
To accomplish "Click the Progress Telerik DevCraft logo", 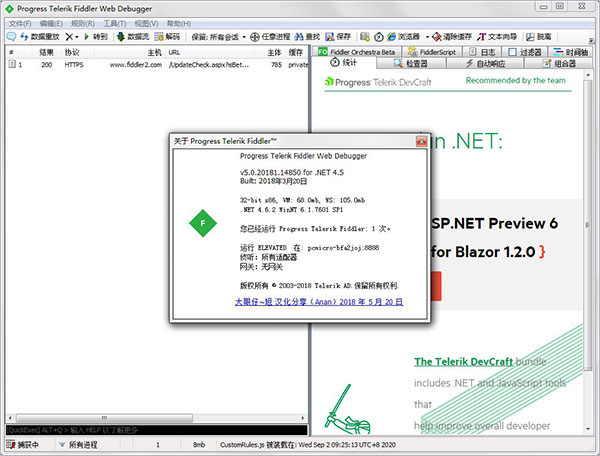I will pos(378,82).
